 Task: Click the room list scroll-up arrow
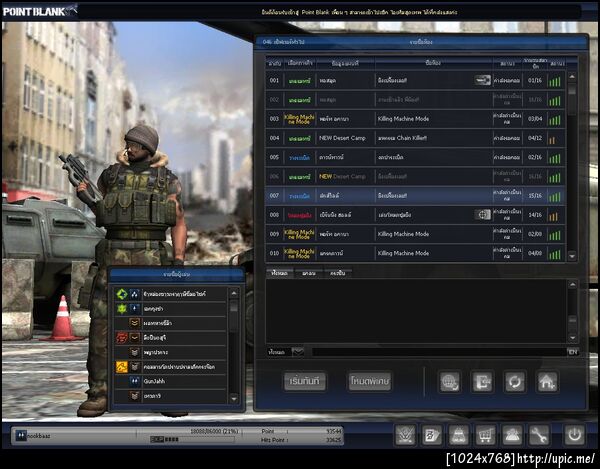(x=572, y=77)
